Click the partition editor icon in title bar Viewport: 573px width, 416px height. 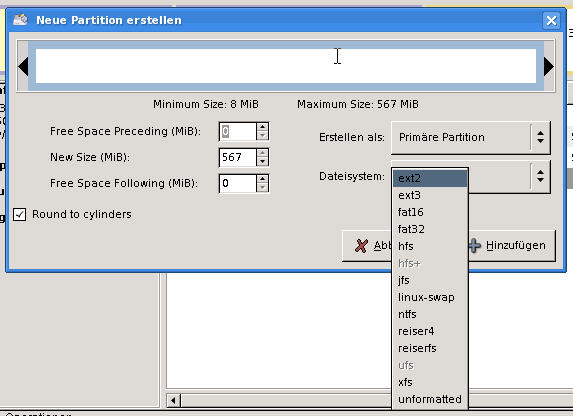20,19
